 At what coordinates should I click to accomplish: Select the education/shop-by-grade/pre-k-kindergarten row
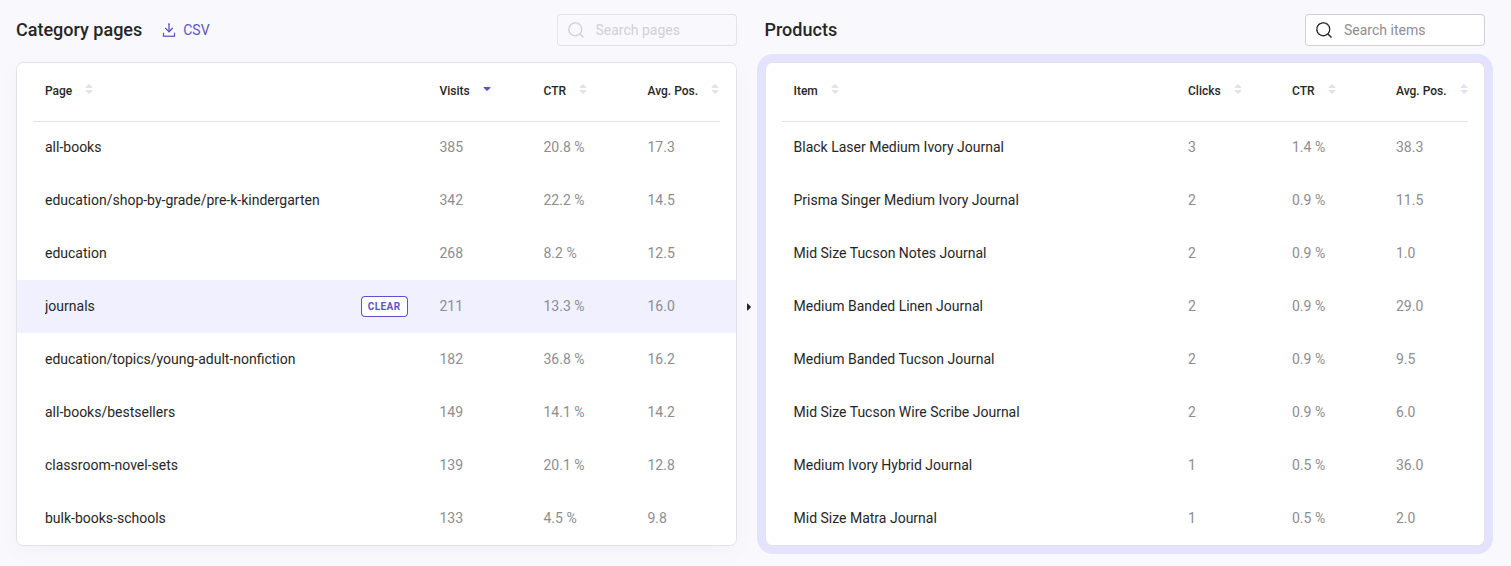click(182, 200)
